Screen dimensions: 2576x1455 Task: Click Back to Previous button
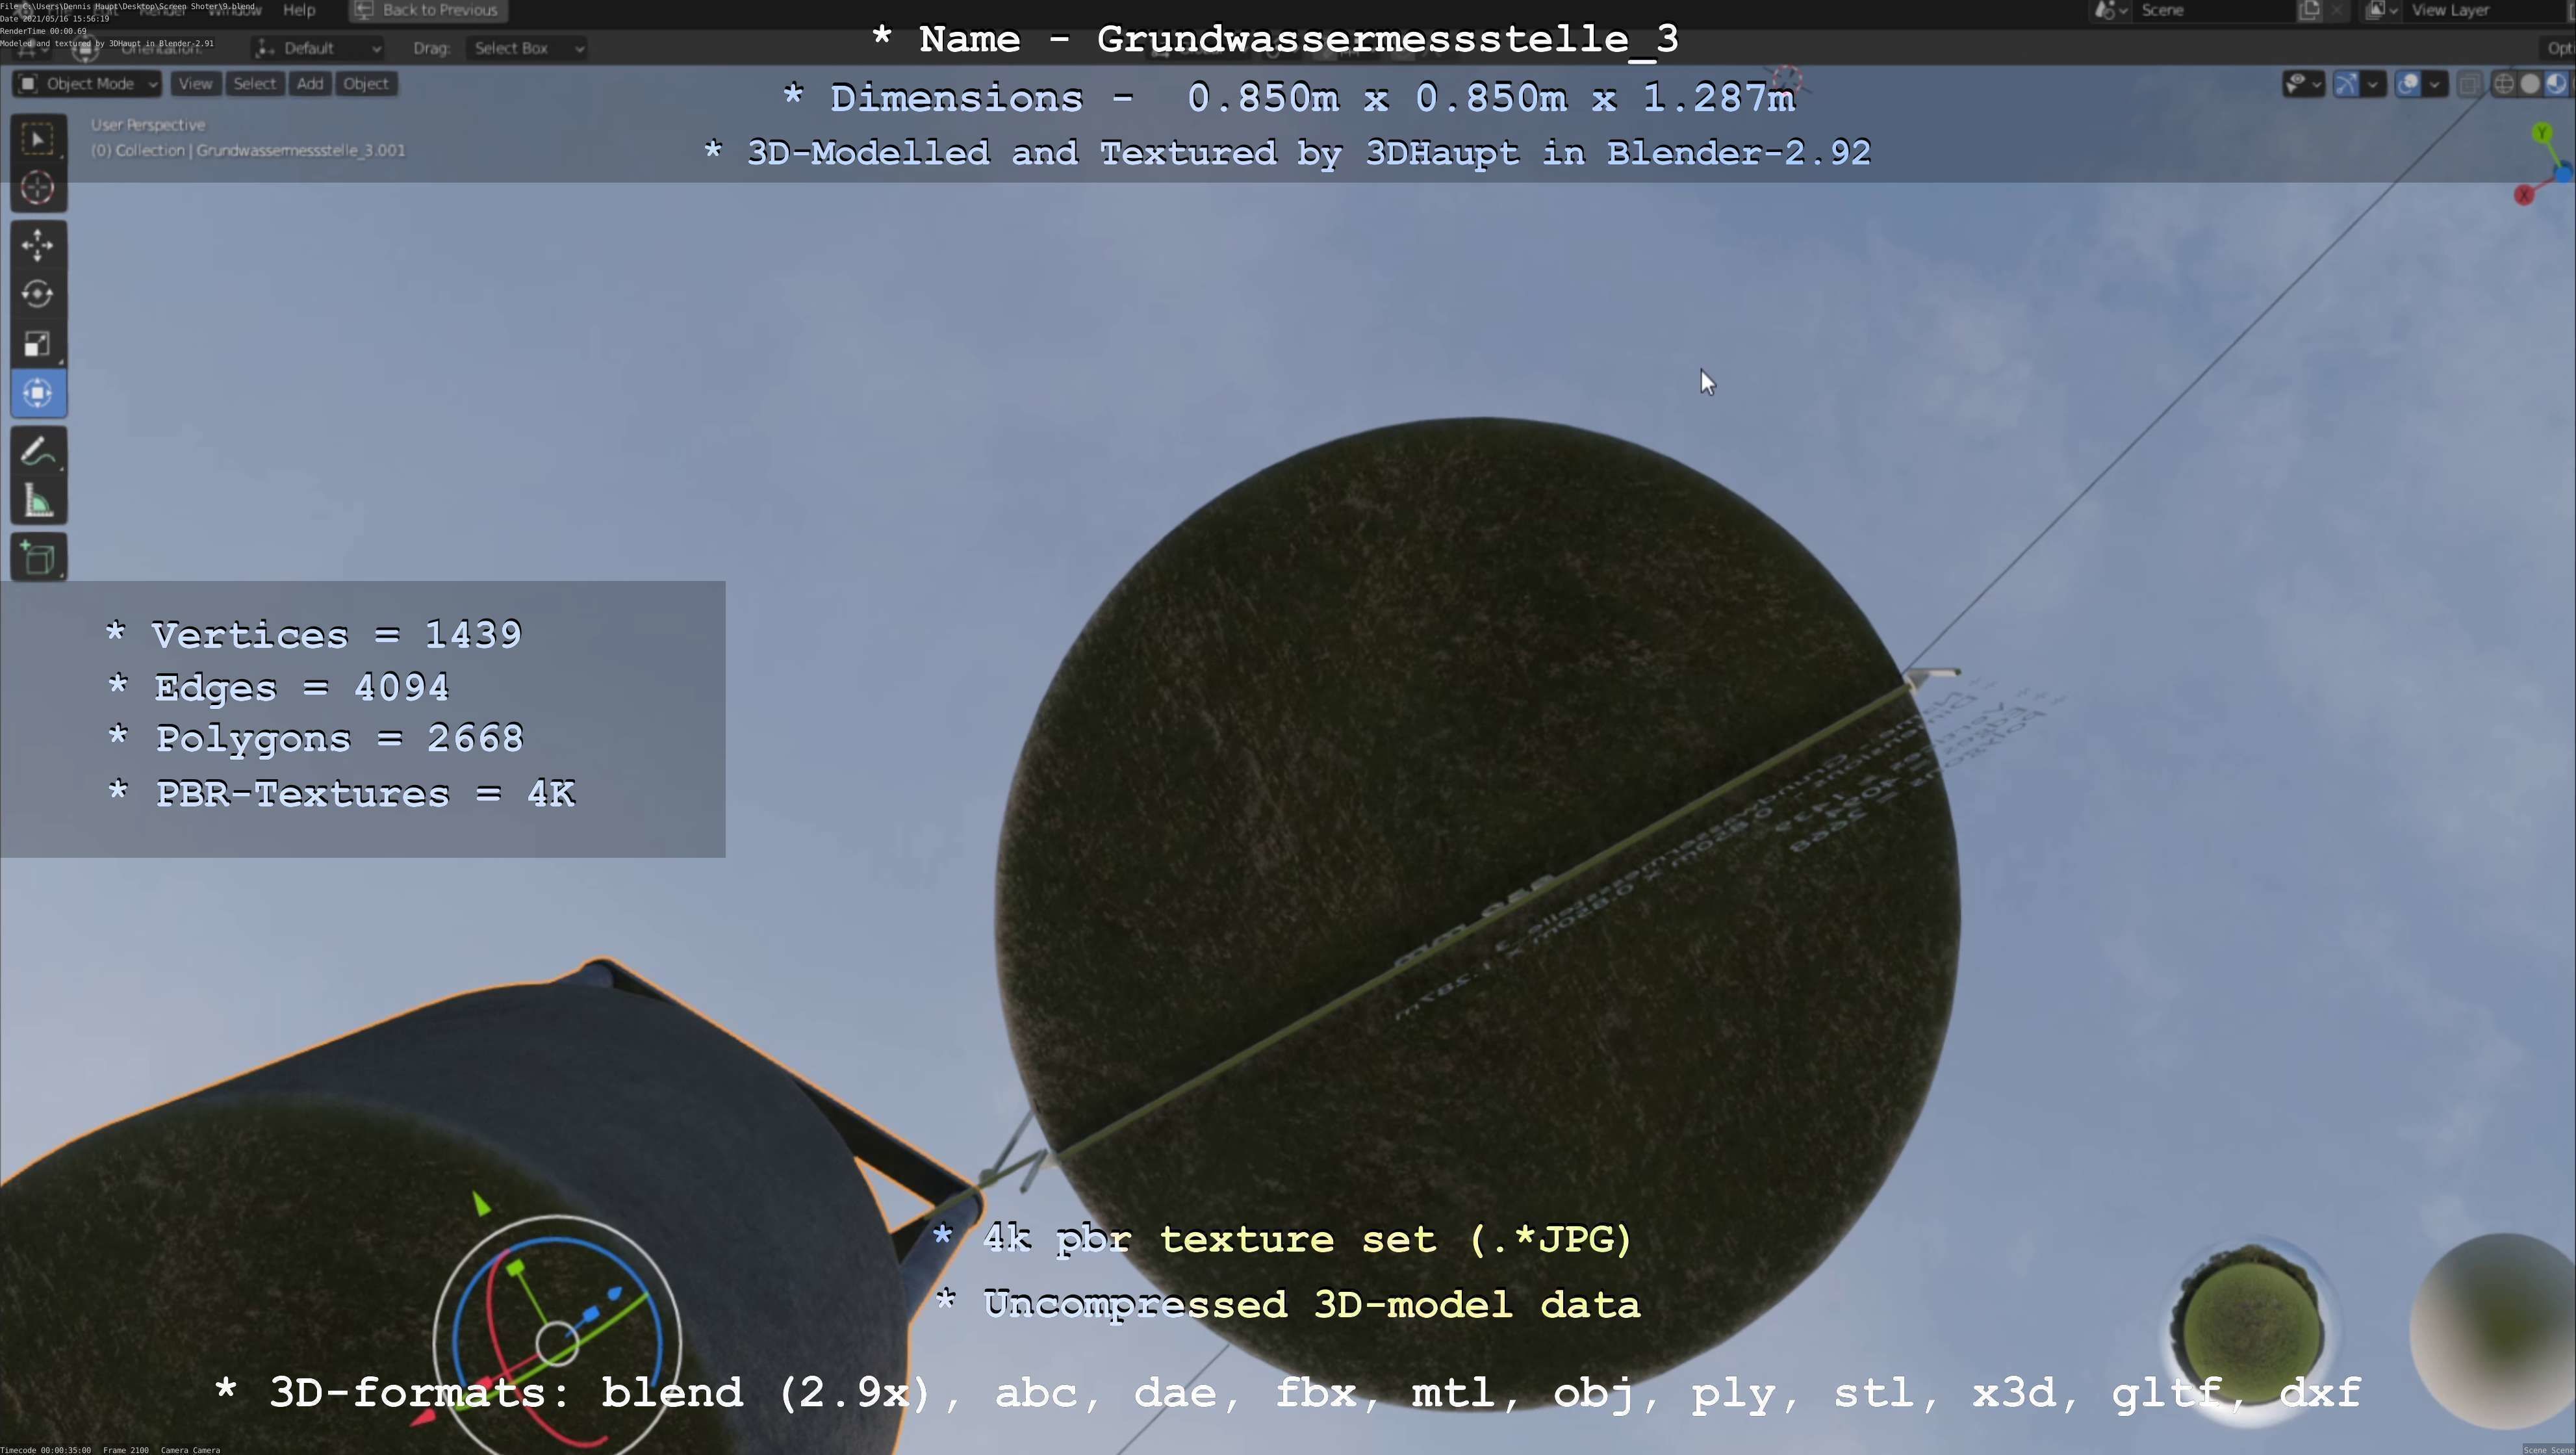428,10
